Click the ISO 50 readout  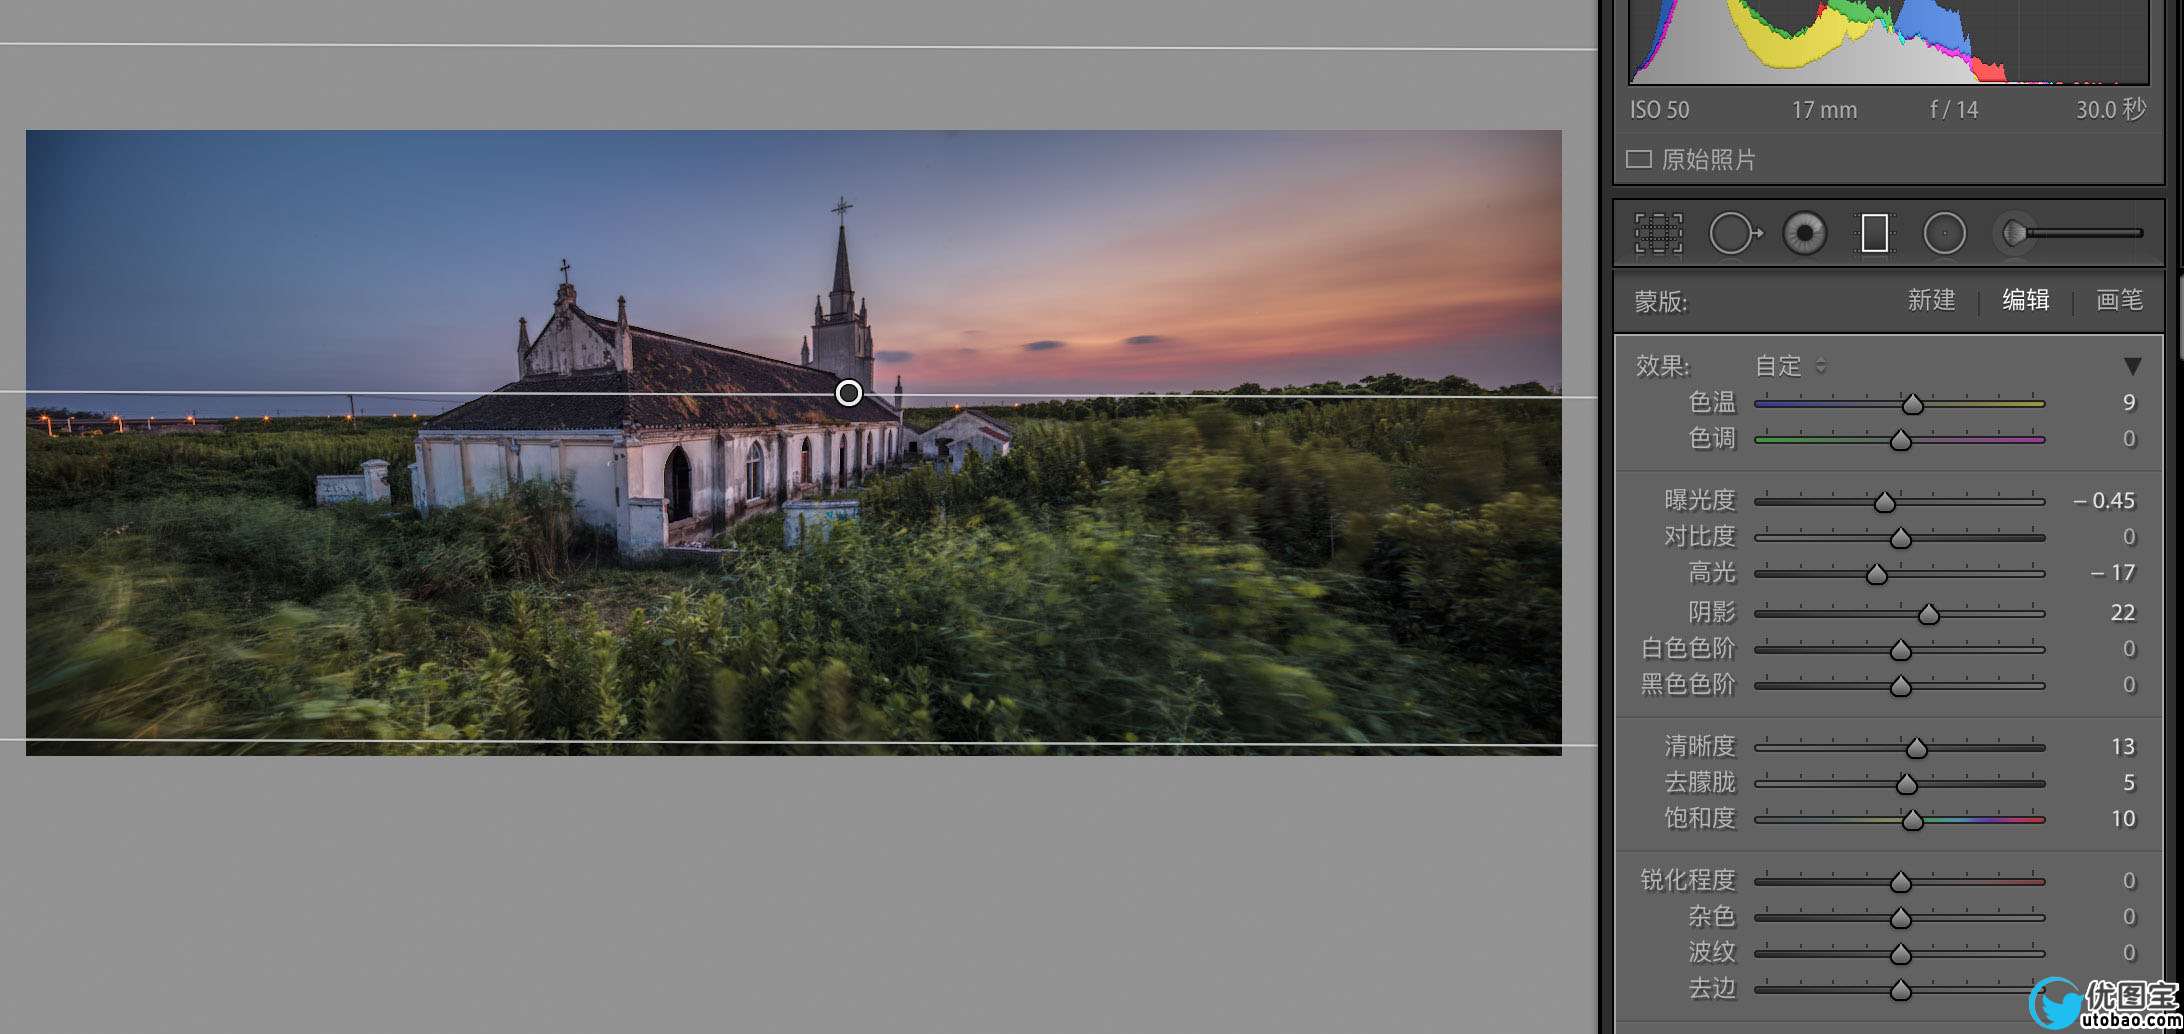tap(1659, 110)
